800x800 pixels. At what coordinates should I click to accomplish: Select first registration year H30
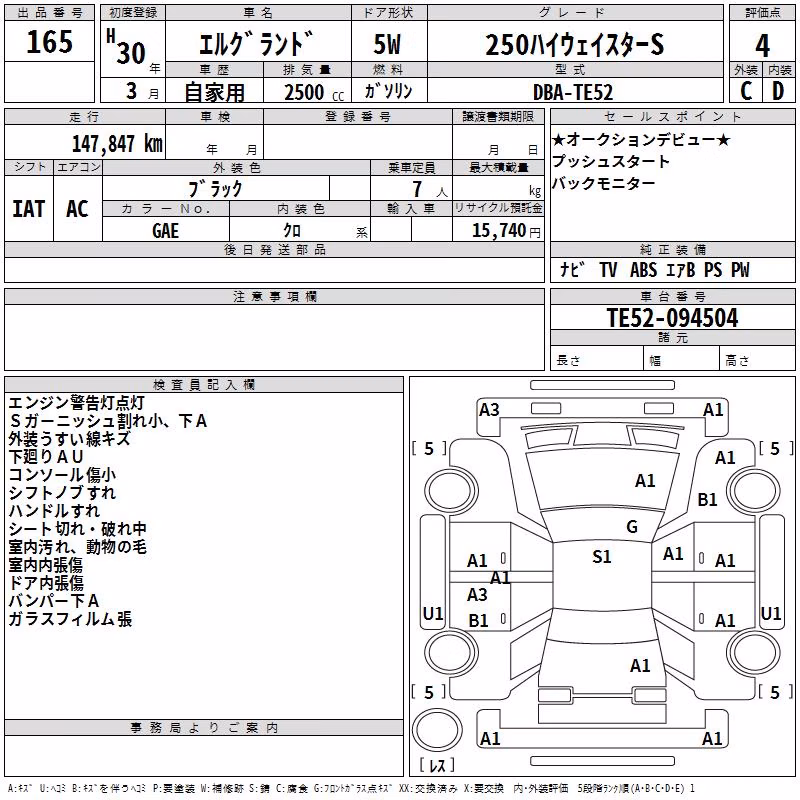click(126, 47)
